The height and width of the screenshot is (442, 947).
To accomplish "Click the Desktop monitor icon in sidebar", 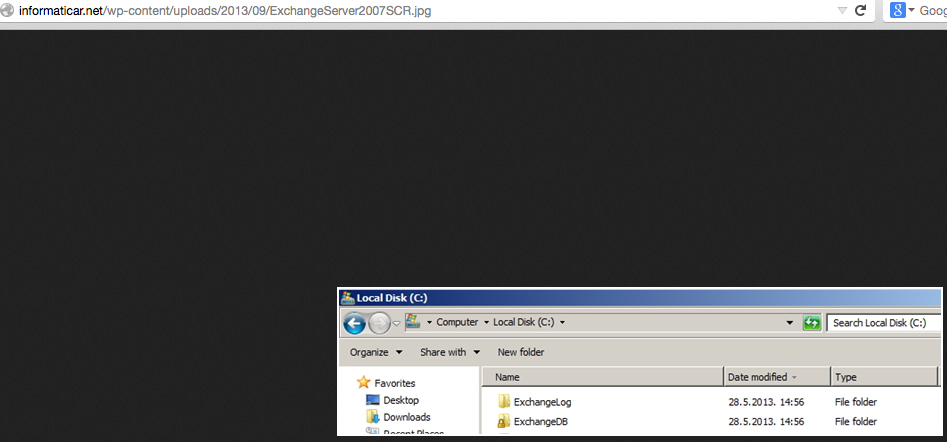I will tap(373, 400).
